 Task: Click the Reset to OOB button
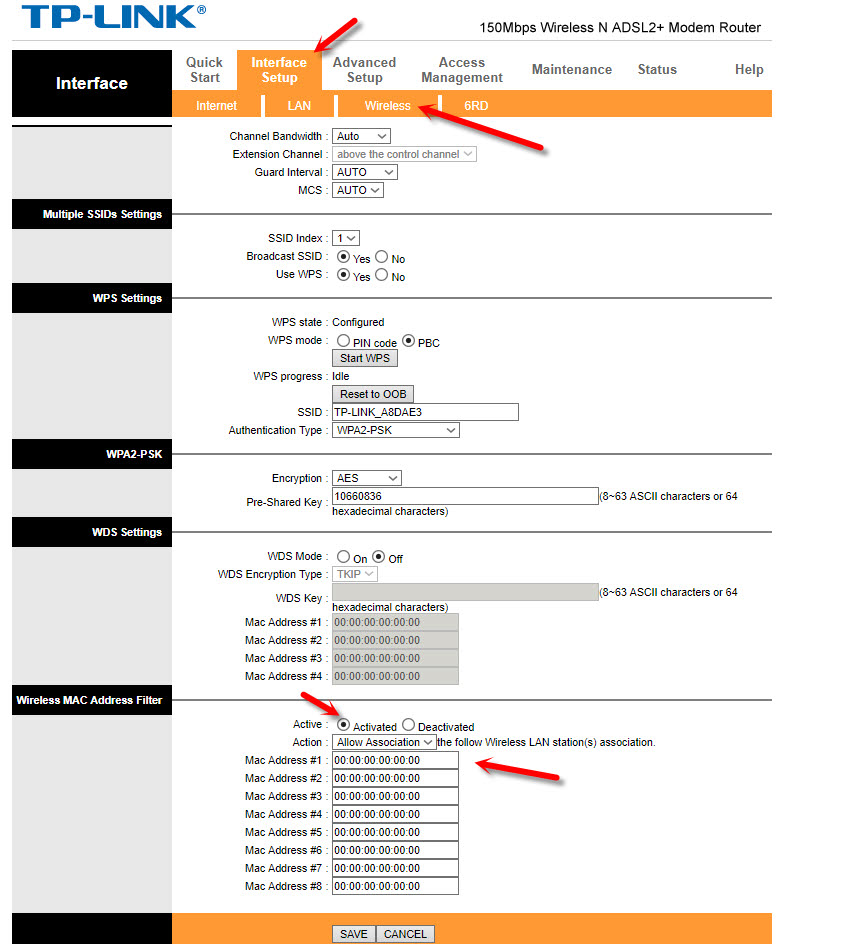click(372, 394)
